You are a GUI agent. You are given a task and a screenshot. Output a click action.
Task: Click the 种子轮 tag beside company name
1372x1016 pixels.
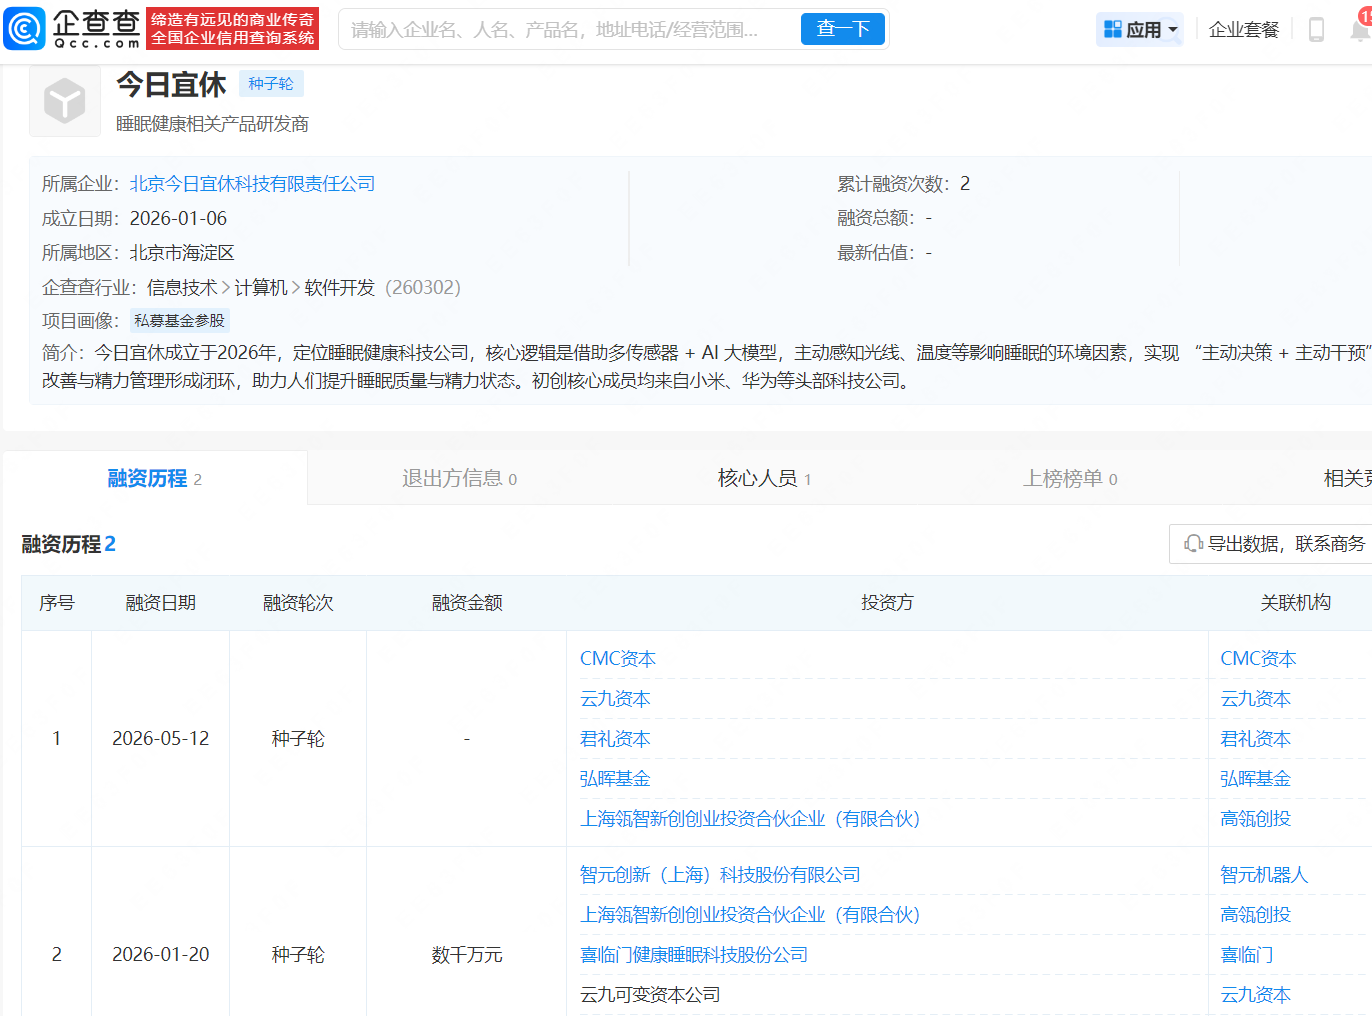click(271, 84)
